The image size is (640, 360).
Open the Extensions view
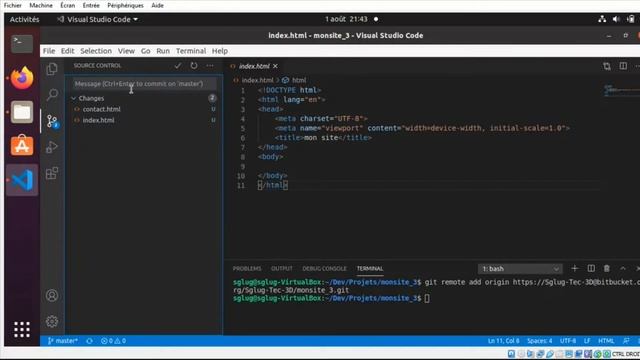pos(52,173)
